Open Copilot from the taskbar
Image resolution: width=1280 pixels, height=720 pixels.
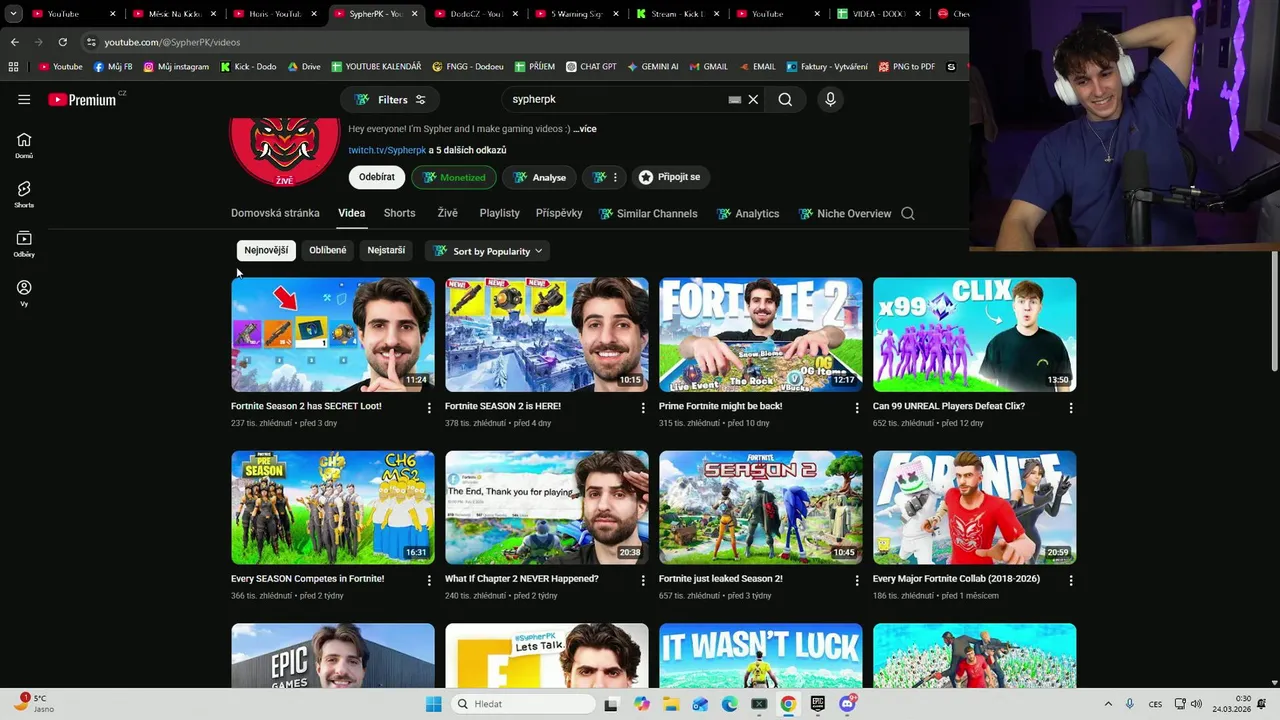pyautogui.click(x=641, y=704)
